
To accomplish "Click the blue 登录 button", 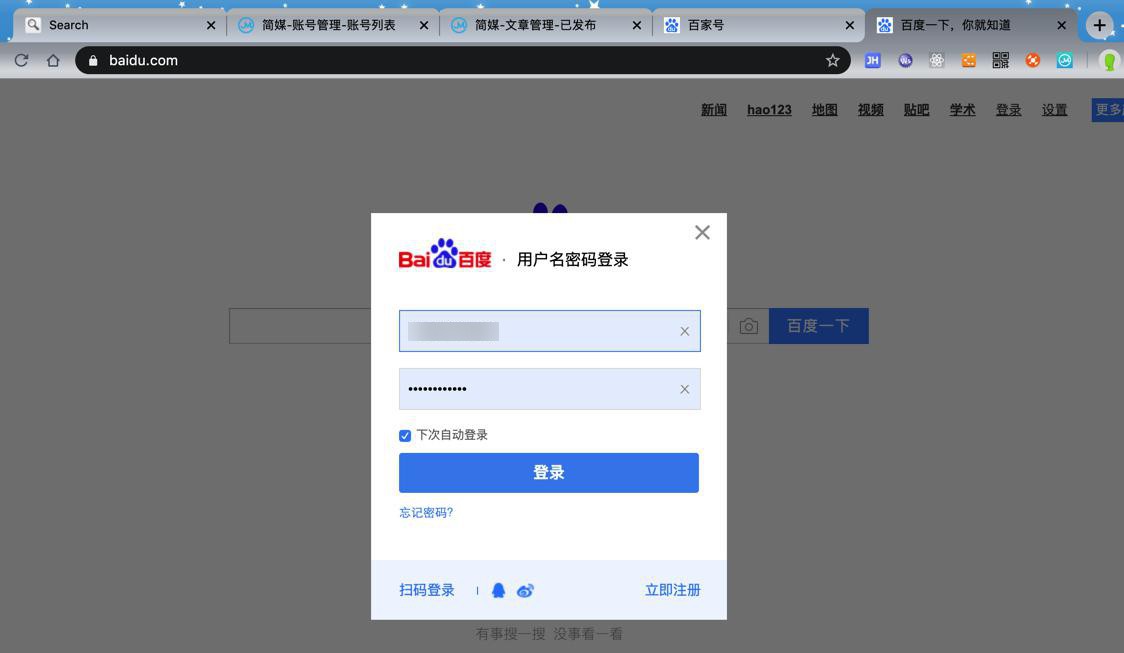I will pos(549,472).
